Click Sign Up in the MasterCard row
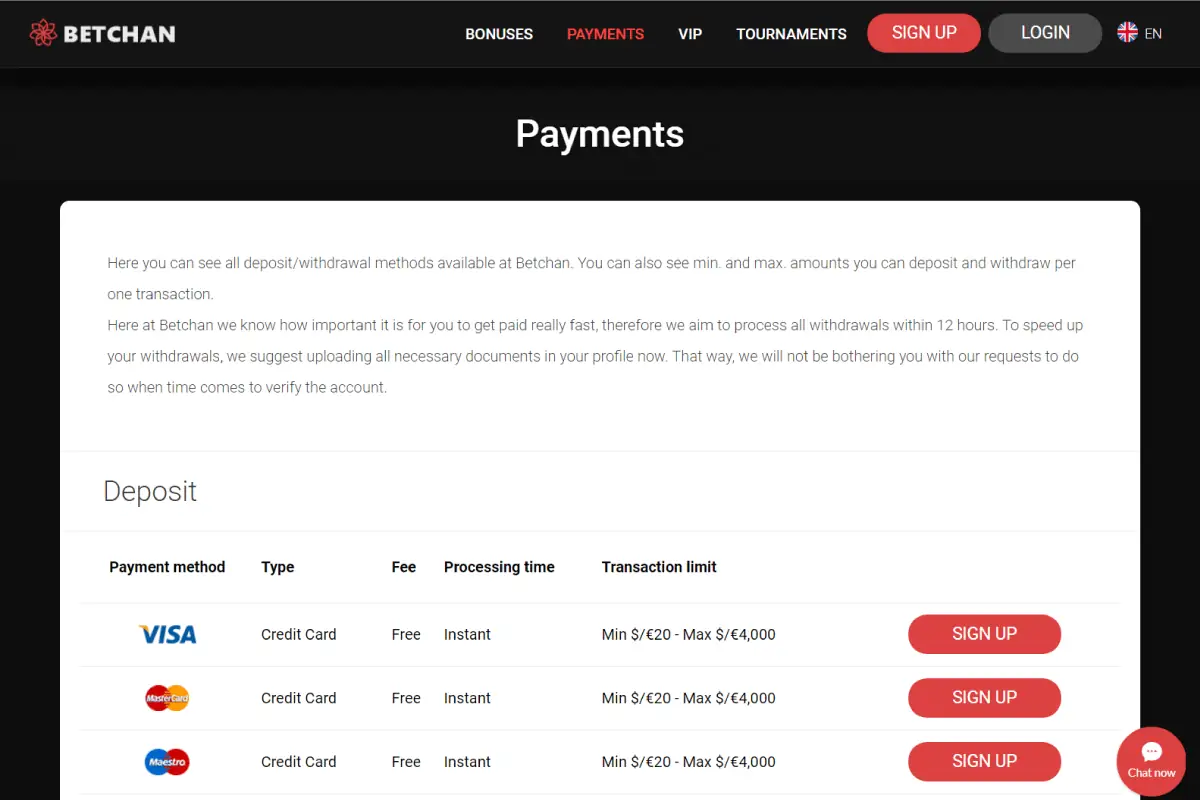1200x800 pixels. point(984,698)
